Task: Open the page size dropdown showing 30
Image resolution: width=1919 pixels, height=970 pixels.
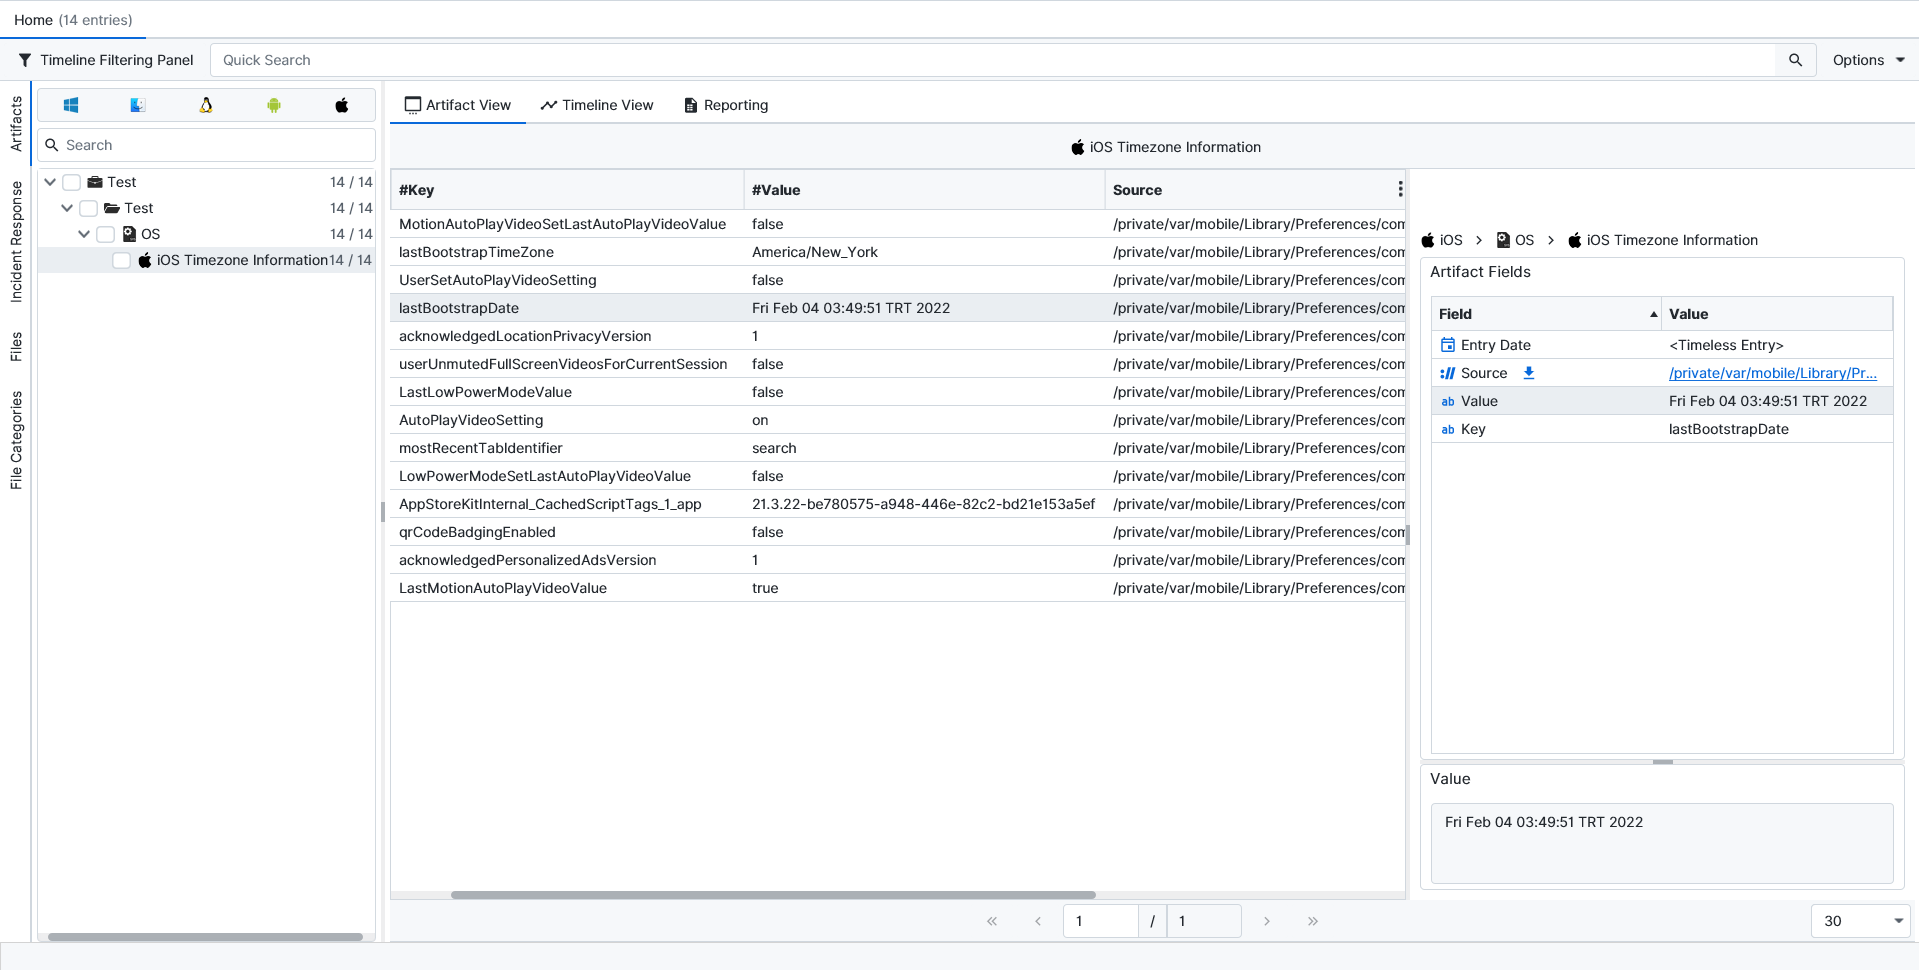Action: (x=1860, y=921)
